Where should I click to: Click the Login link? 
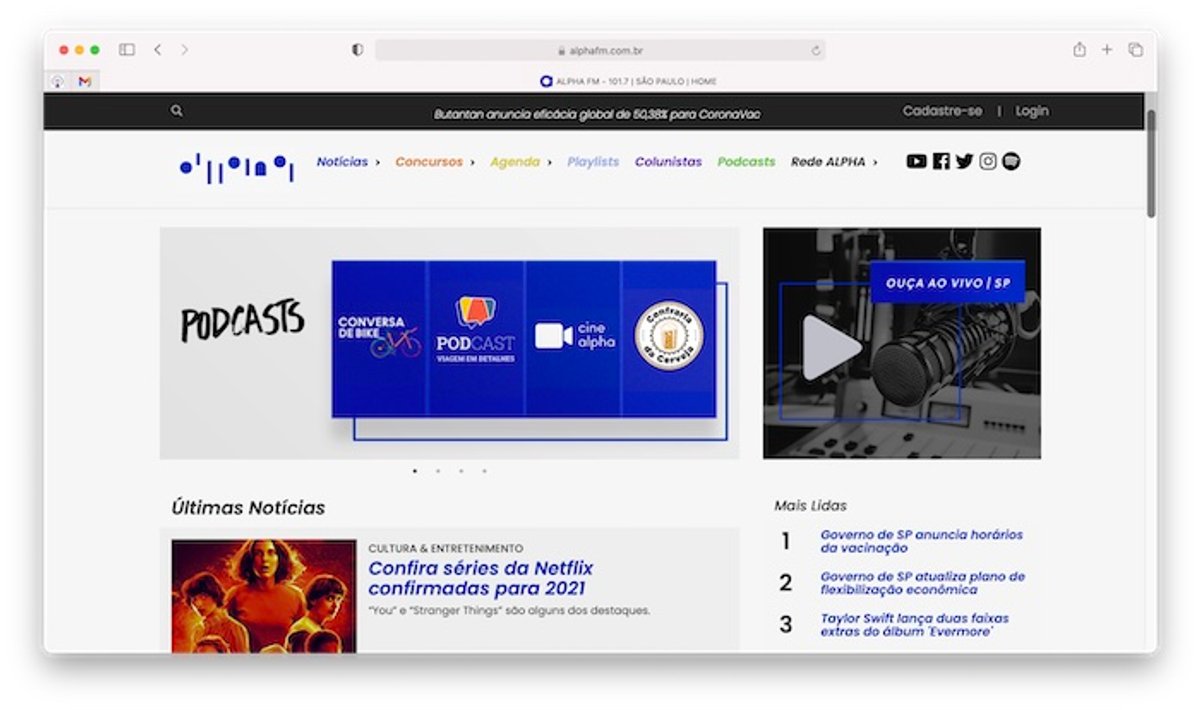click(x=1032, y=111)
